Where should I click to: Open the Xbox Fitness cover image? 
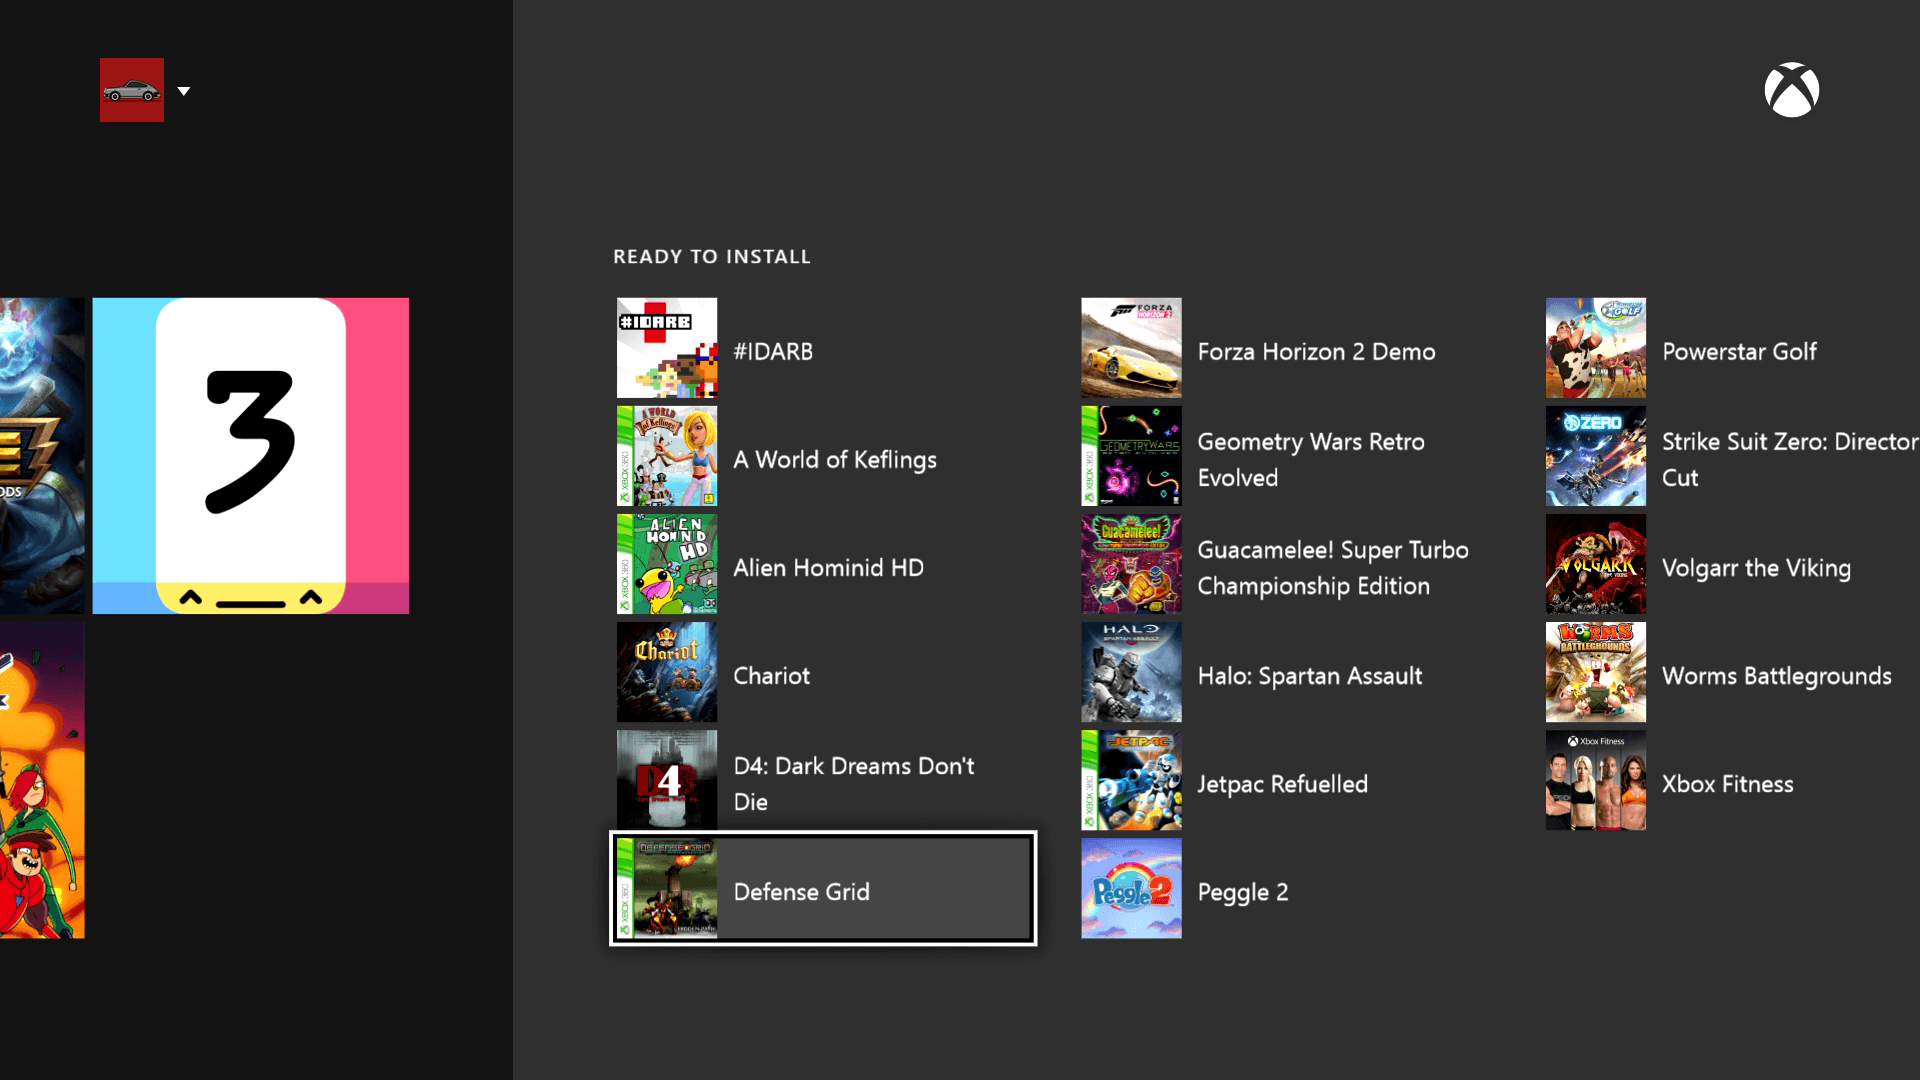coord(1596,780)
